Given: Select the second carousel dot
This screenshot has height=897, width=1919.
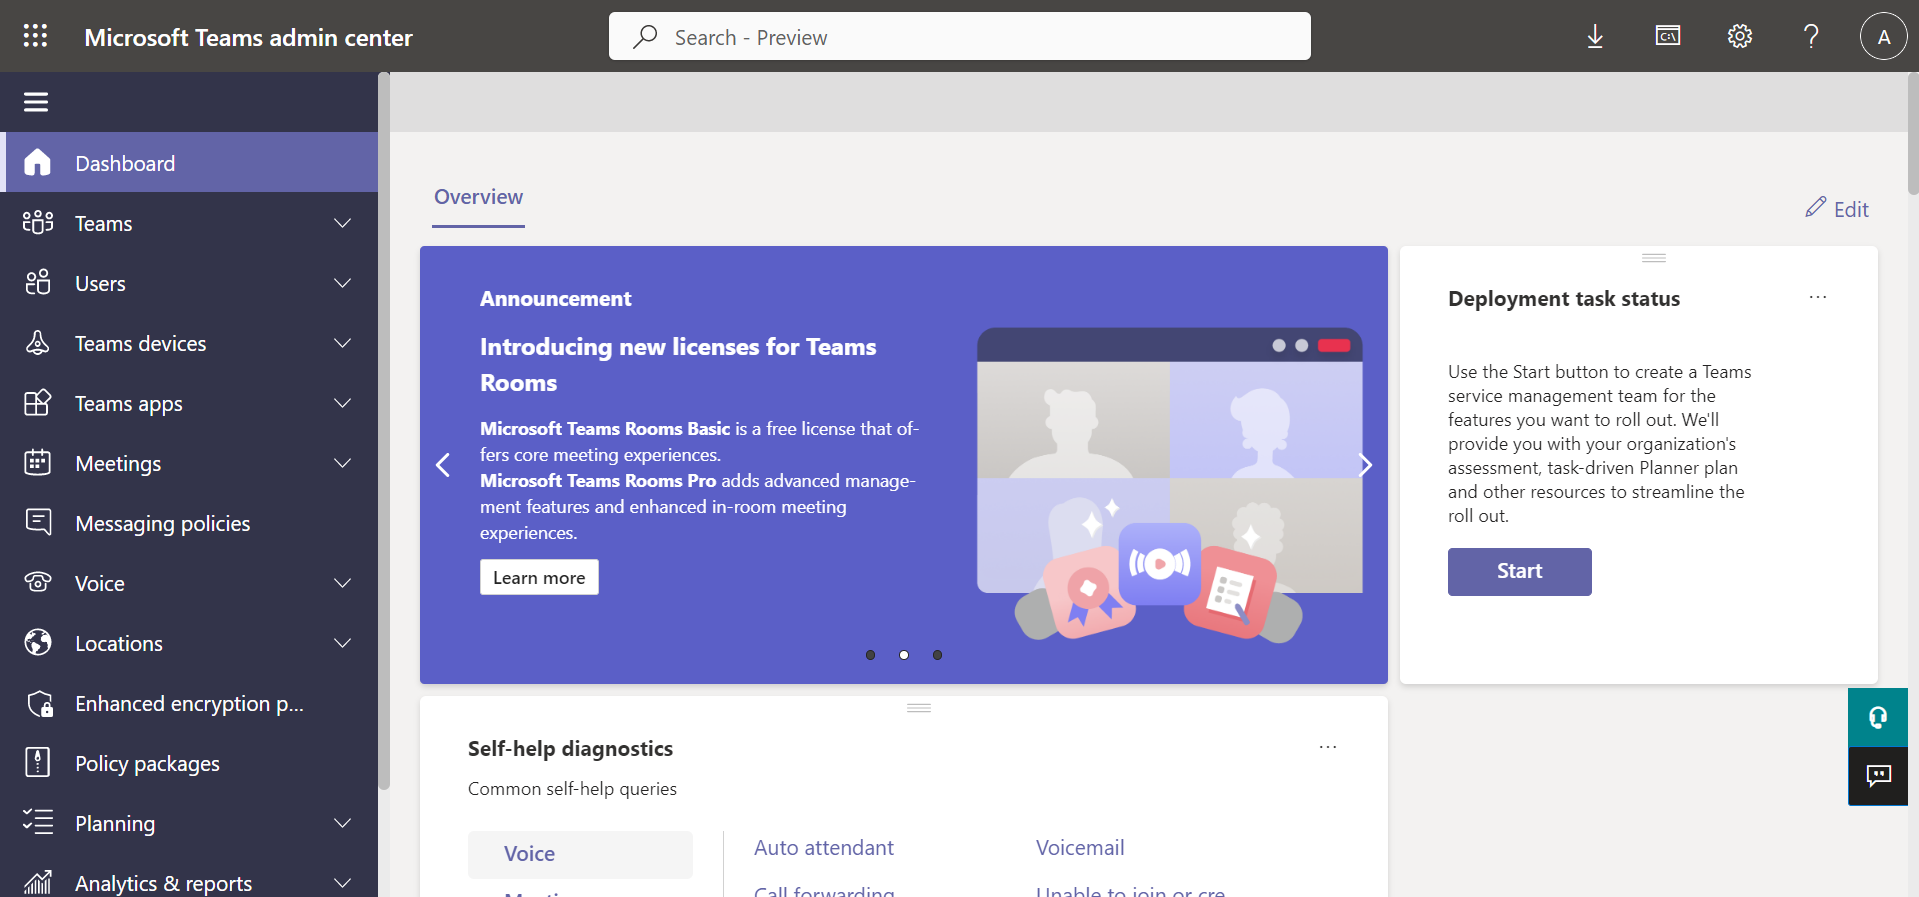Looking at the screenshot, I should (x=904, y=655).
